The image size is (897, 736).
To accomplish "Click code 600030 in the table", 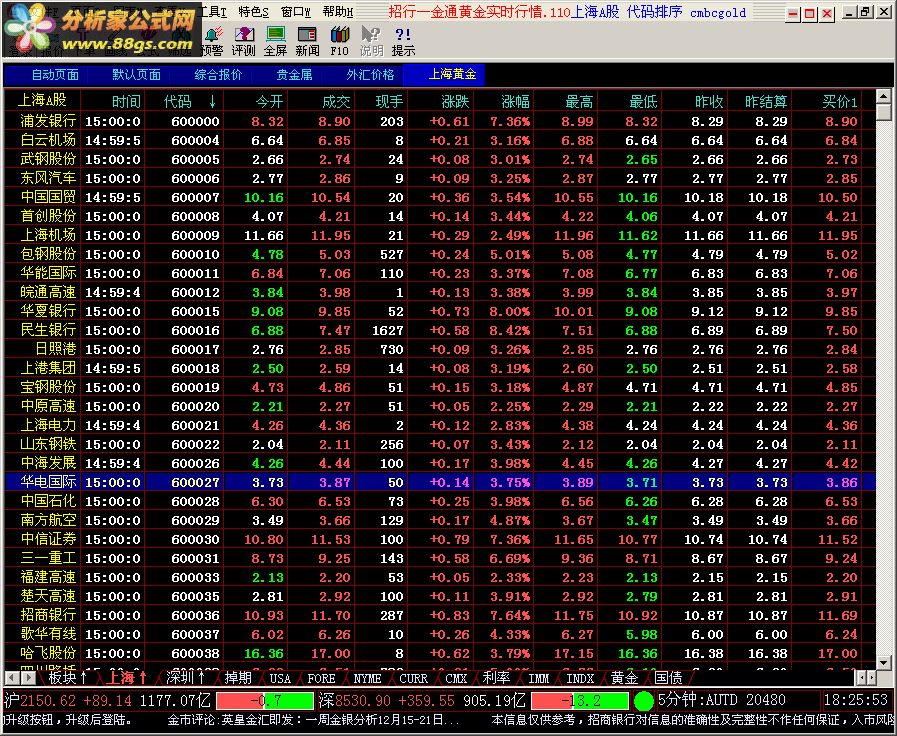I will click(195, 539).
